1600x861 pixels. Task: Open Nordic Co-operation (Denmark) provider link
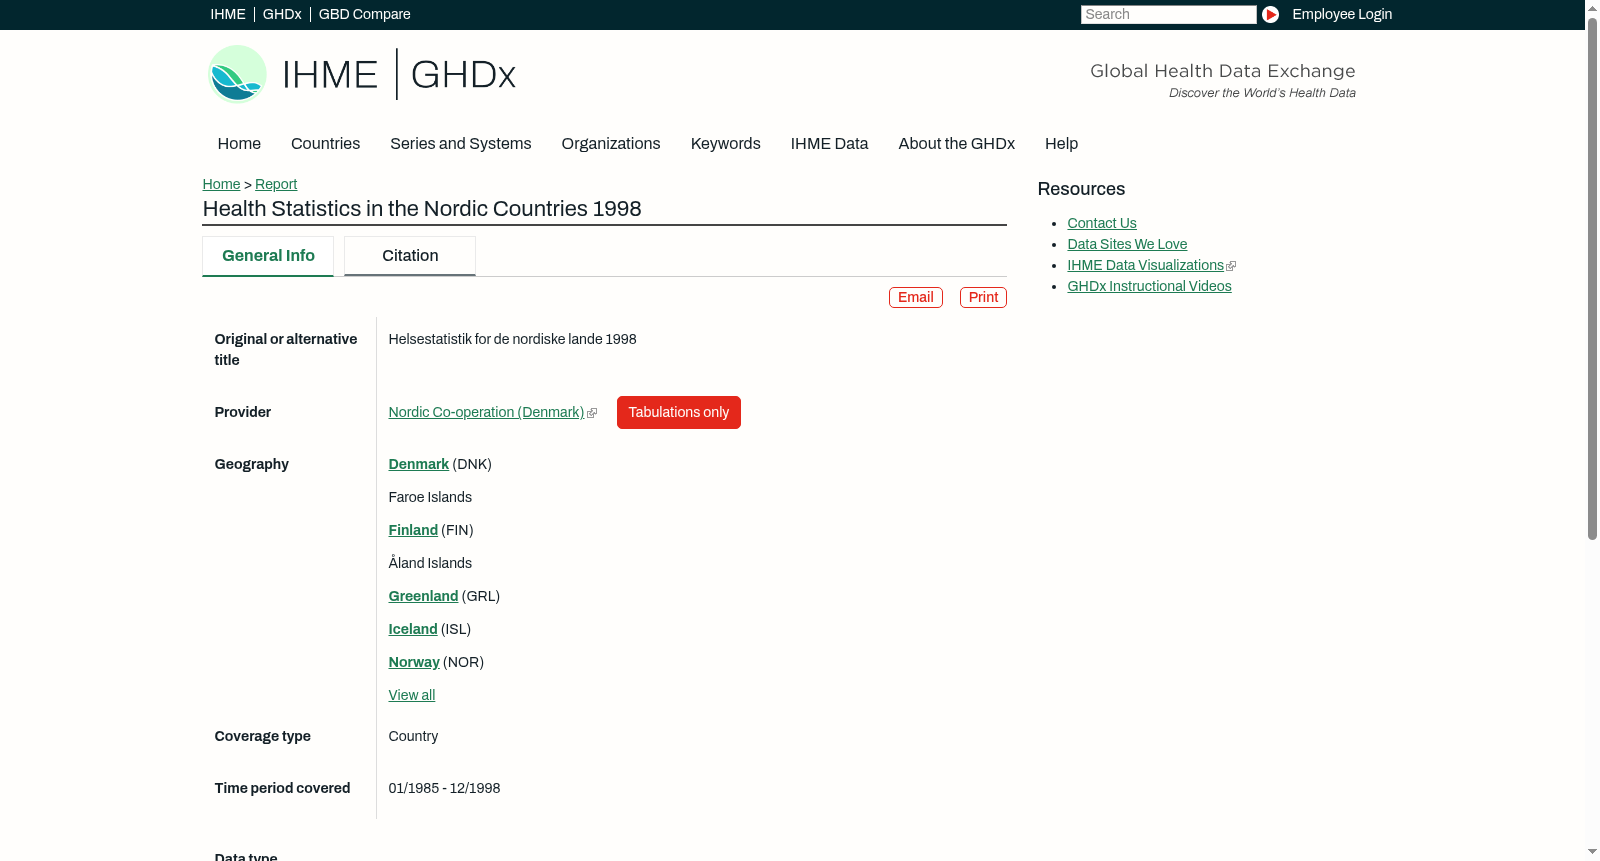(x=487, y=412)
